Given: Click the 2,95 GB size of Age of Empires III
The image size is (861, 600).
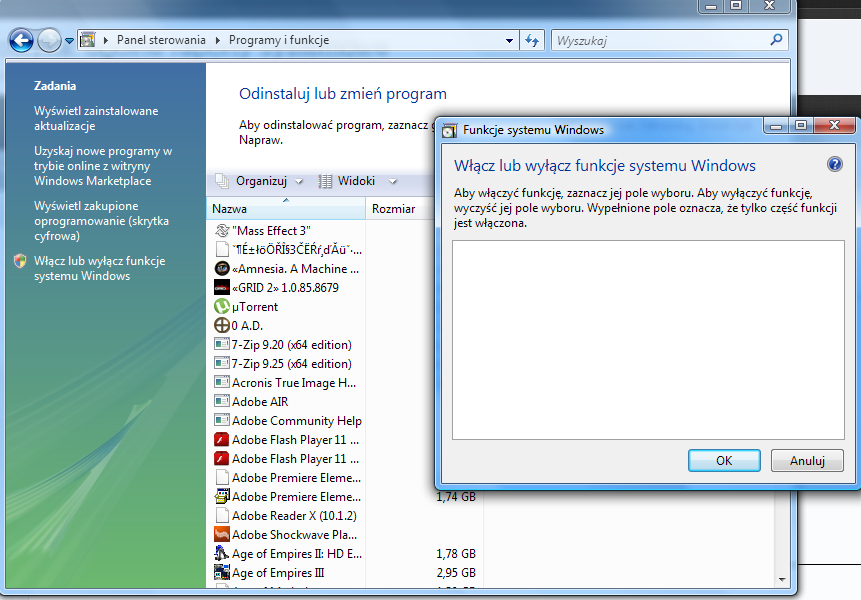Looking at the screenshot, I should pos(456,573).
